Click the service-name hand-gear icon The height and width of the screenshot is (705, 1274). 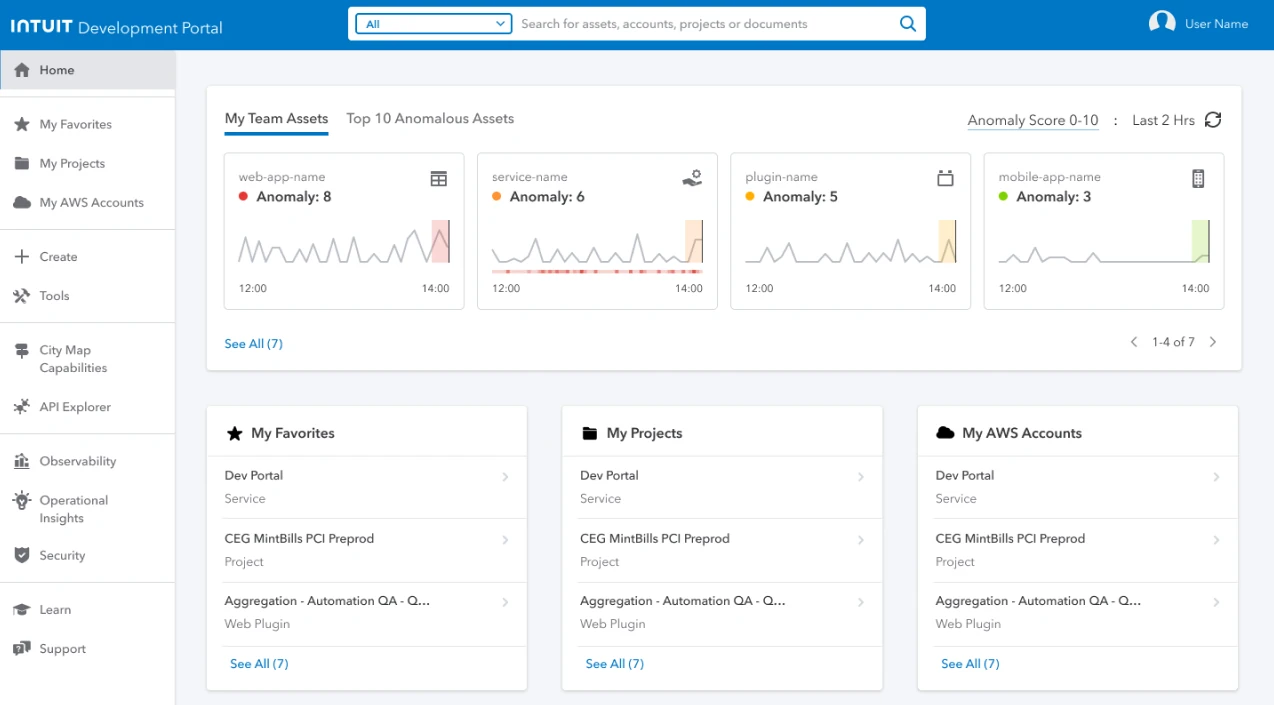tap(692, 178)
